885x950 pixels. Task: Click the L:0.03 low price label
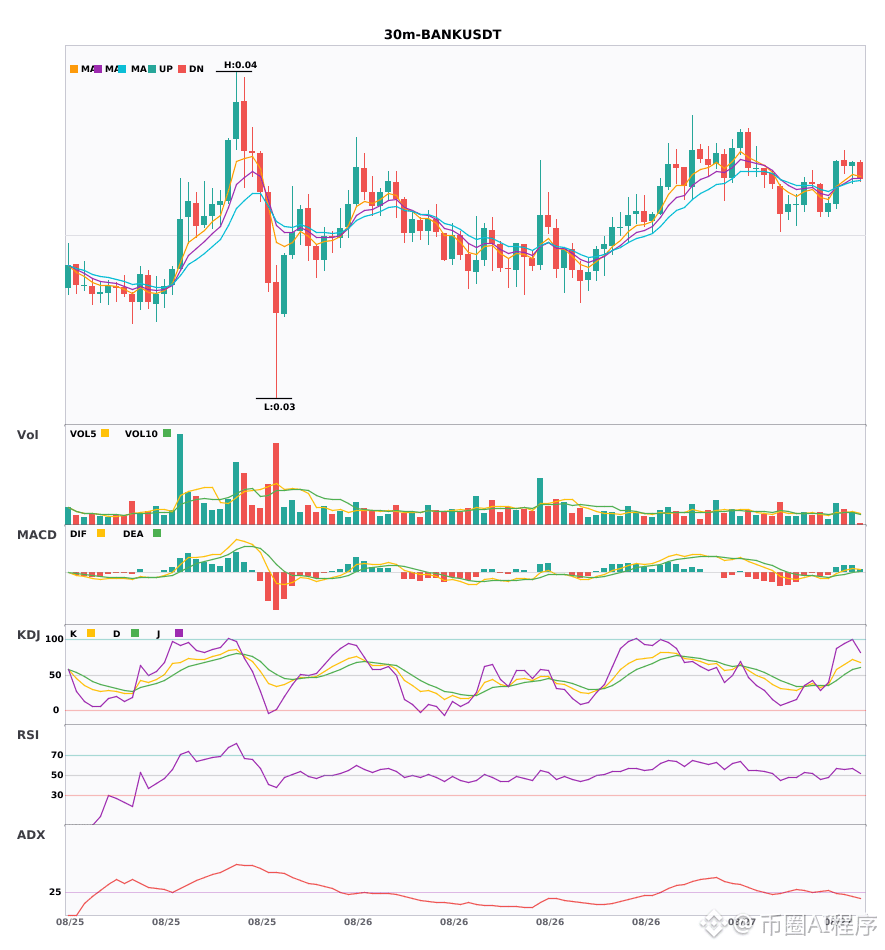[x=279, y=407]
